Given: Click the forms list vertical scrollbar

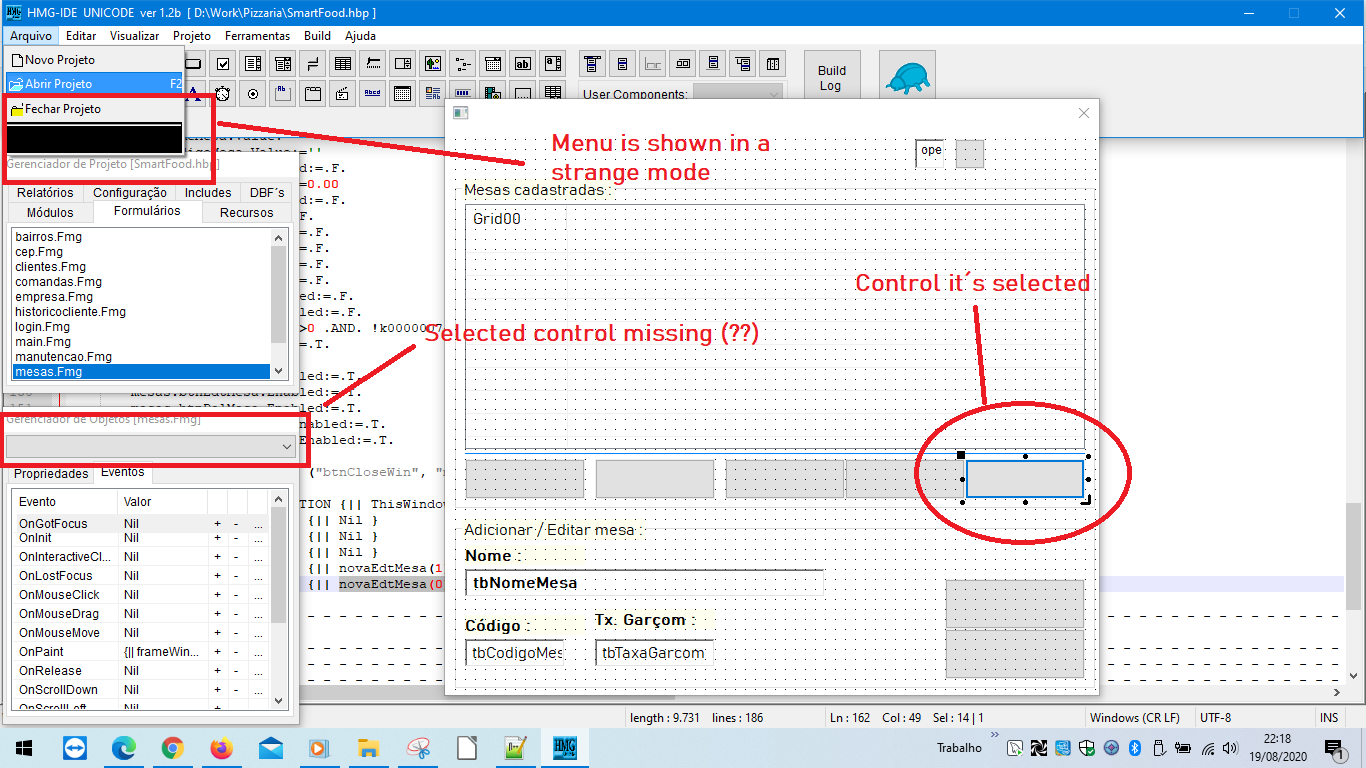Looking at the screenshot, I should pyautogui.click(x=279, y=304).
